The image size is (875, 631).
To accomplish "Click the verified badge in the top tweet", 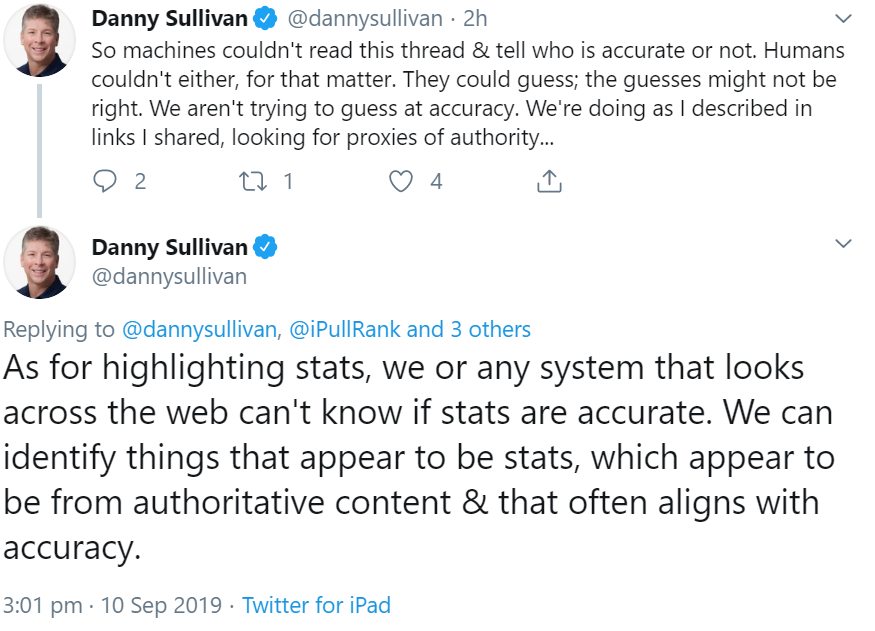I will (x=265, y=17).
